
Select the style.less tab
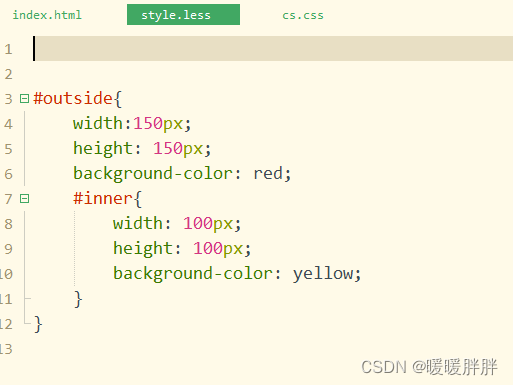pos(183,15)
